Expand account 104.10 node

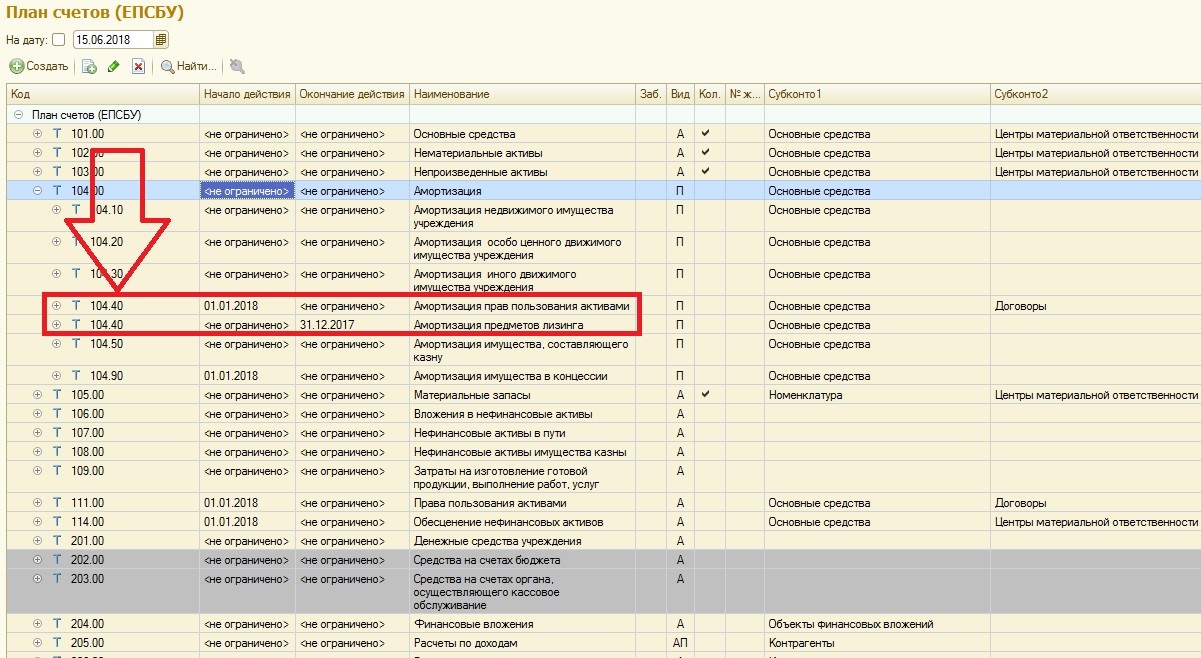(57, 210)
